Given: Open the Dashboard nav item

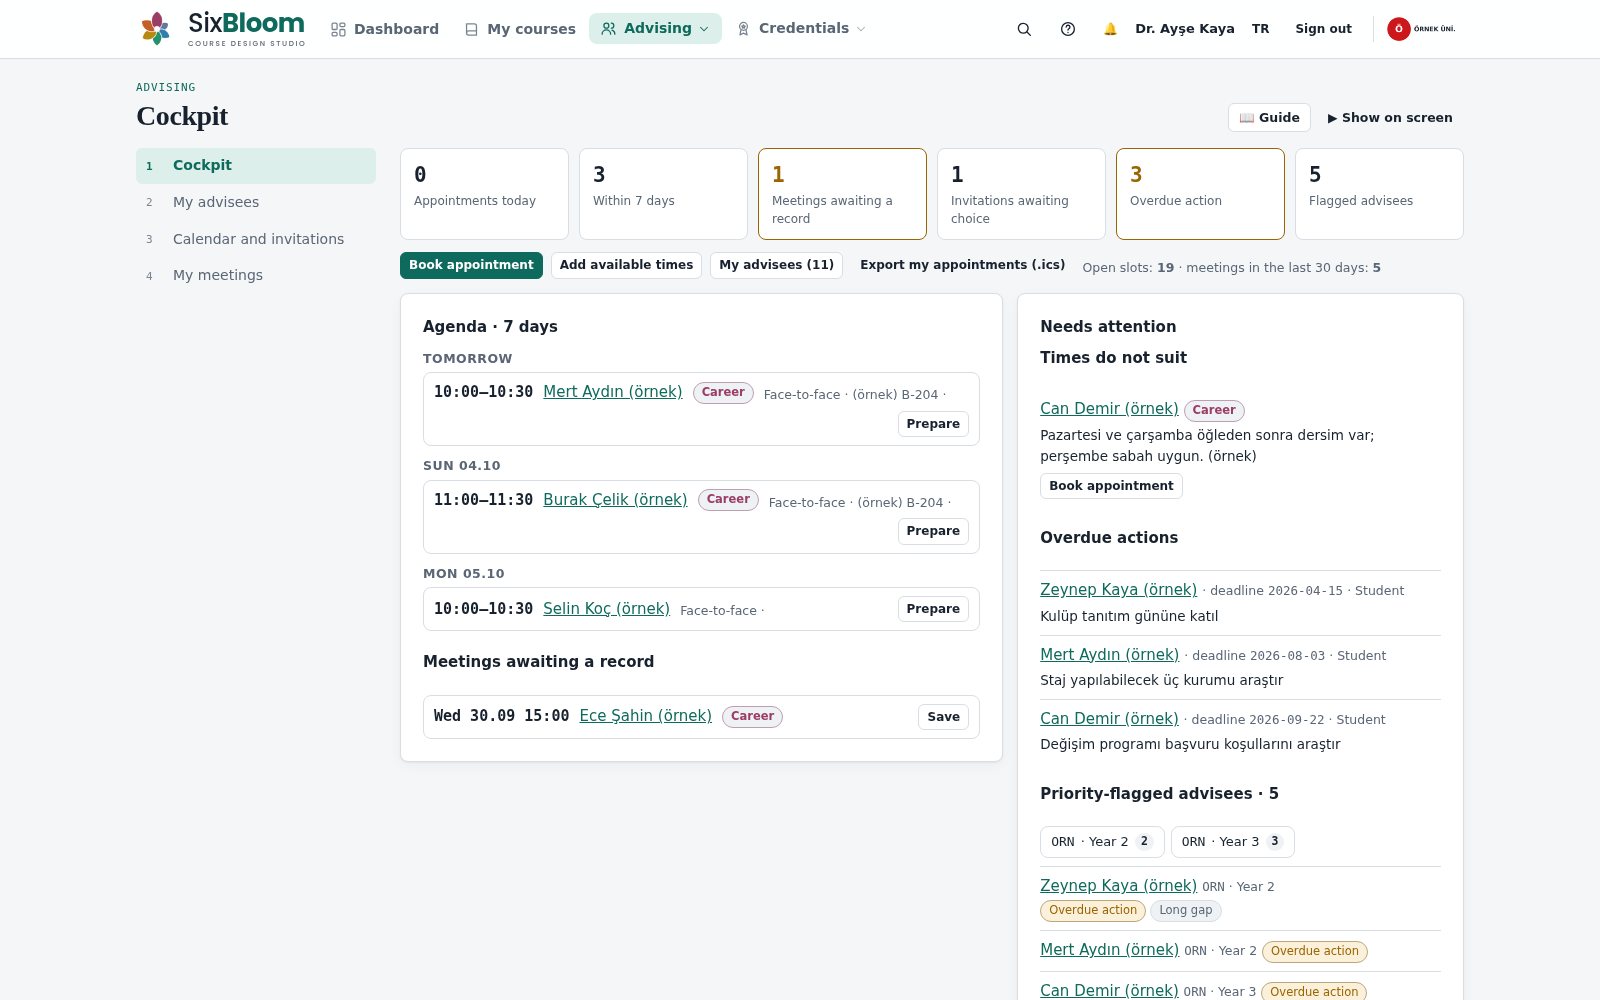Looking at the screenshot, I should click(385, 29).
